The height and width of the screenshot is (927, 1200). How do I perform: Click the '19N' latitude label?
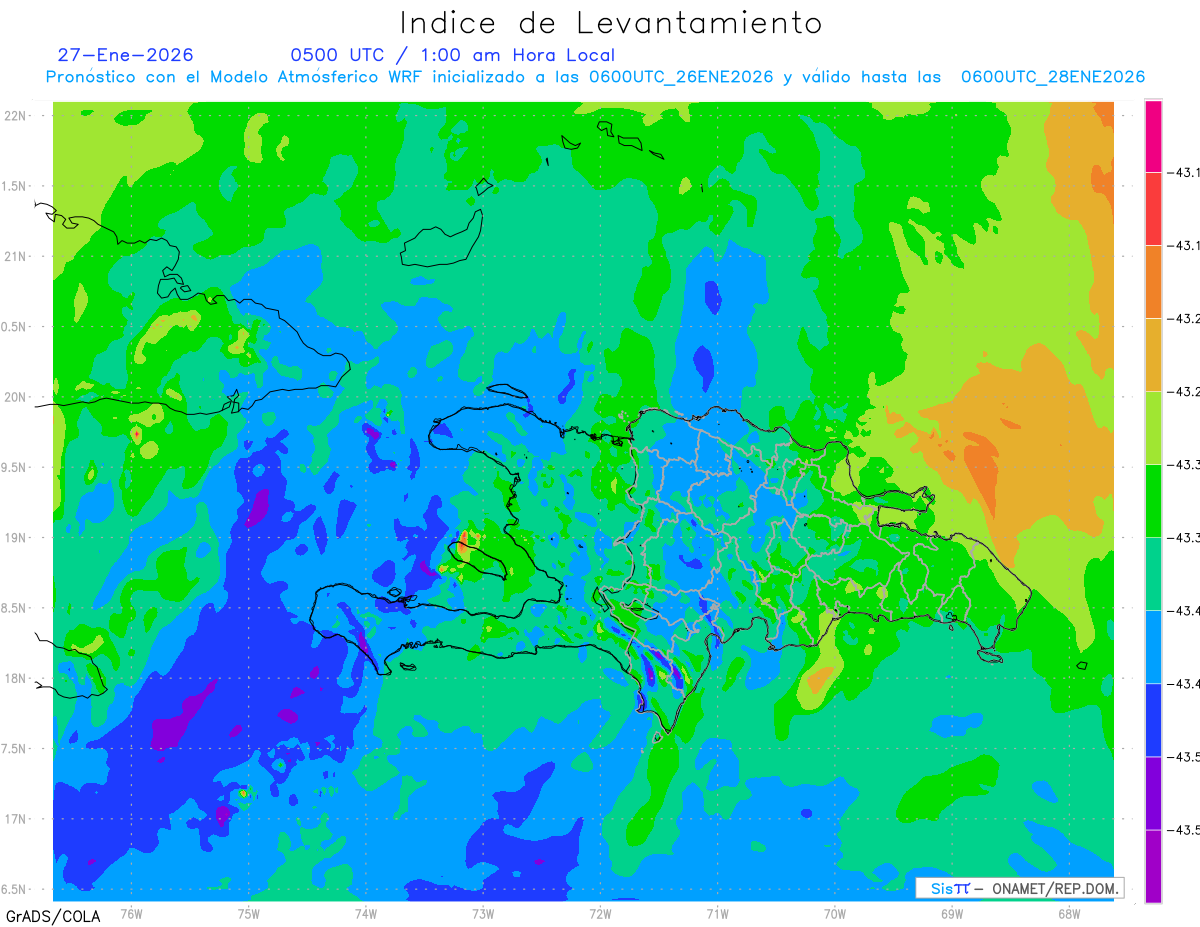click(15, 537)
